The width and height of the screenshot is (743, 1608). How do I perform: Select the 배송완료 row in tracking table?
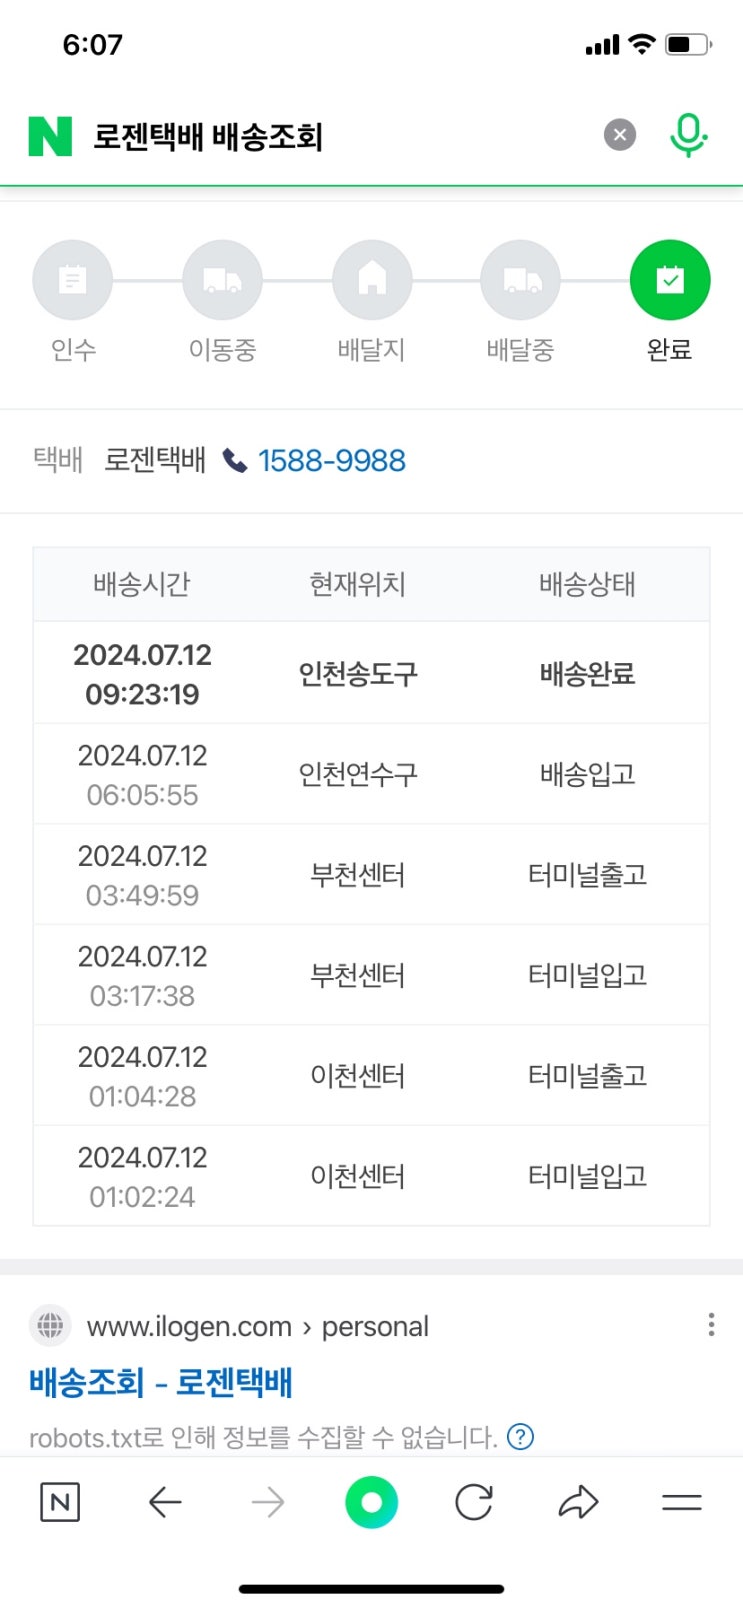pos(371,673)
